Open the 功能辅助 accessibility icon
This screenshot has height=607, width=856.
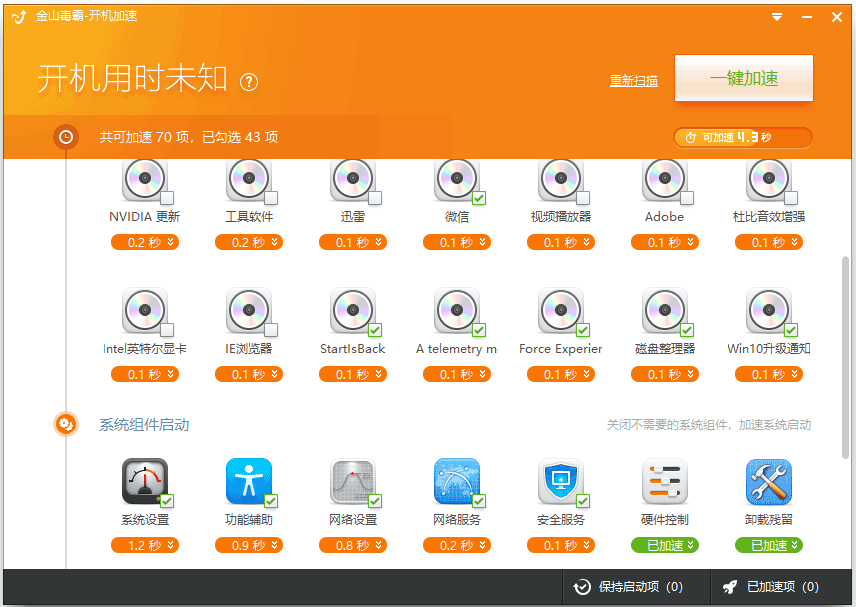249,481
